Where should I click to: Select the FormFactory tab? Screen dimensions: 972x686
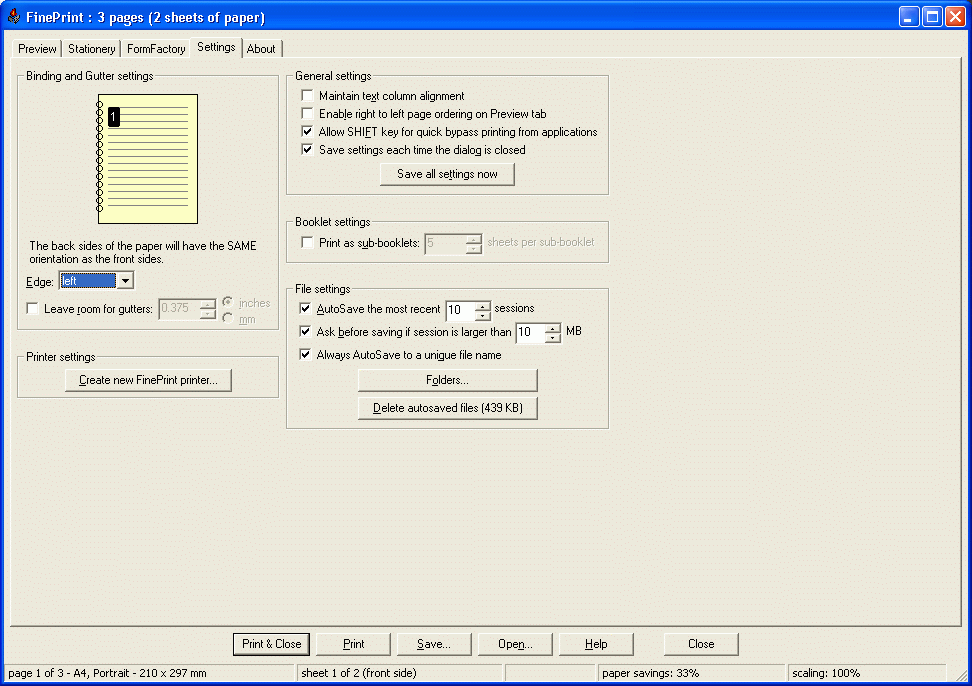pos(155,48)
